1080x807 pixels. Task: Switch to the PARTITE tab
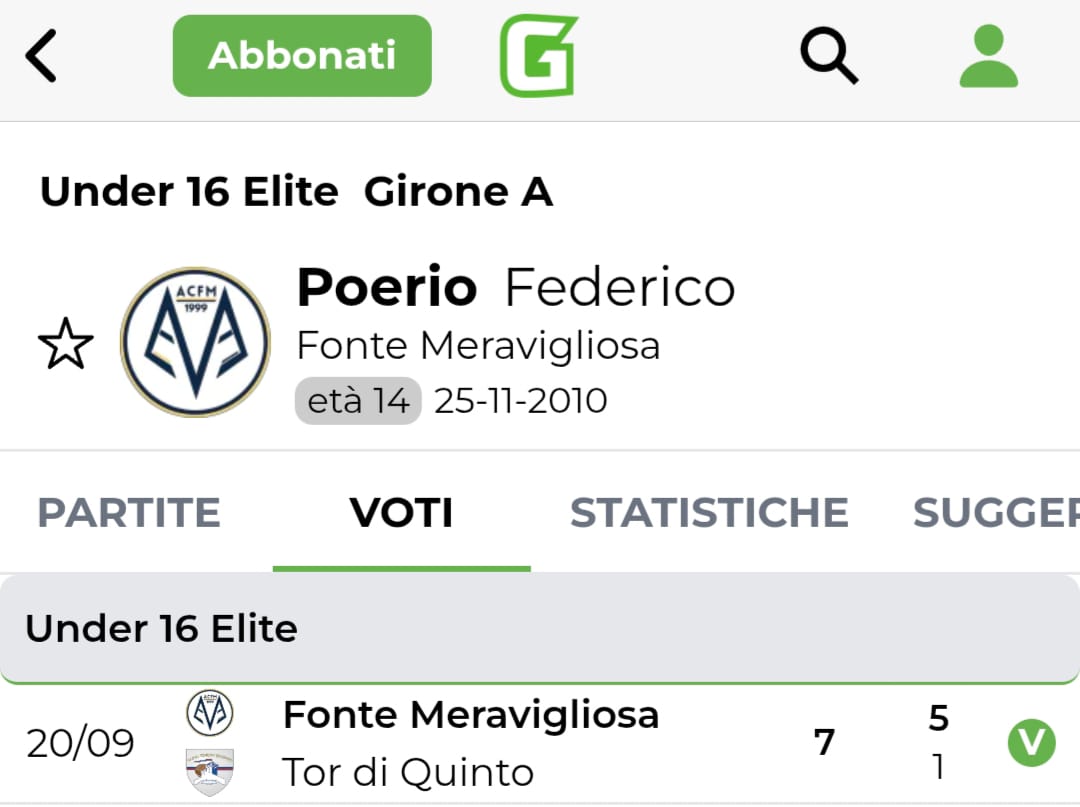pos(129,513)
